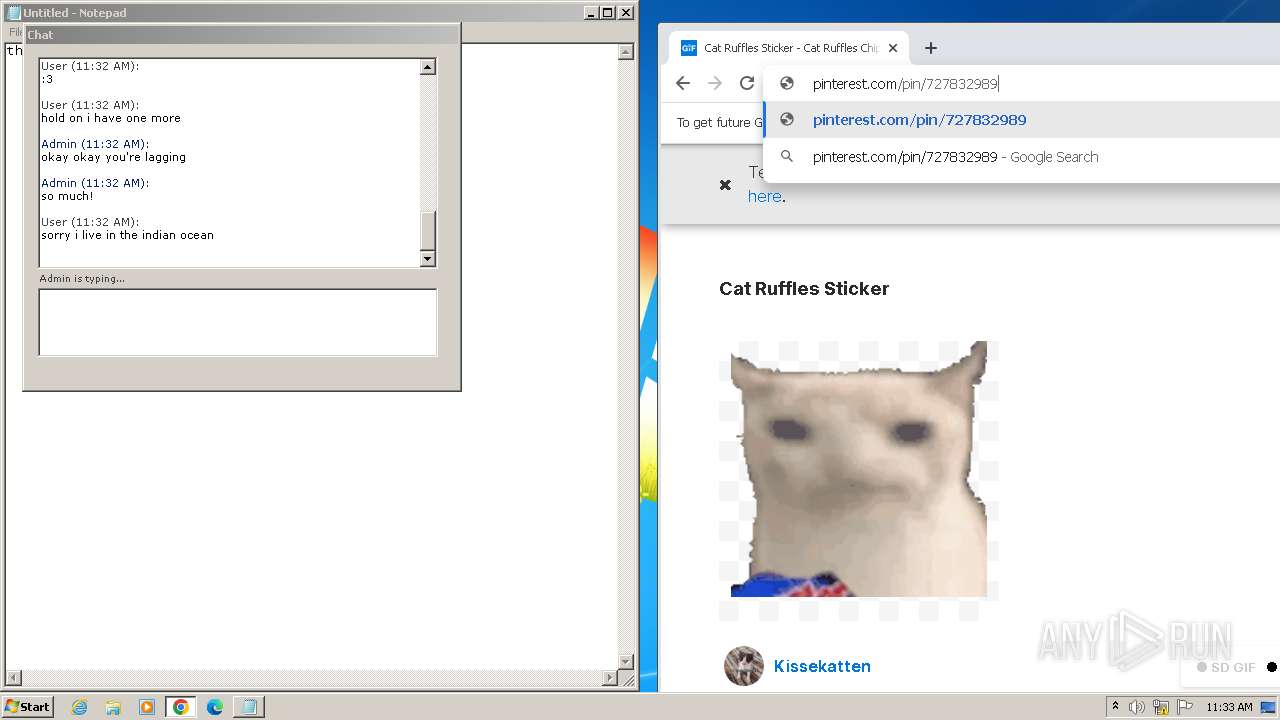The height and width of the screenshot is (720, 1280).
Task: Click Chrome's forward arrow button
Action: [x=715, y=84]
